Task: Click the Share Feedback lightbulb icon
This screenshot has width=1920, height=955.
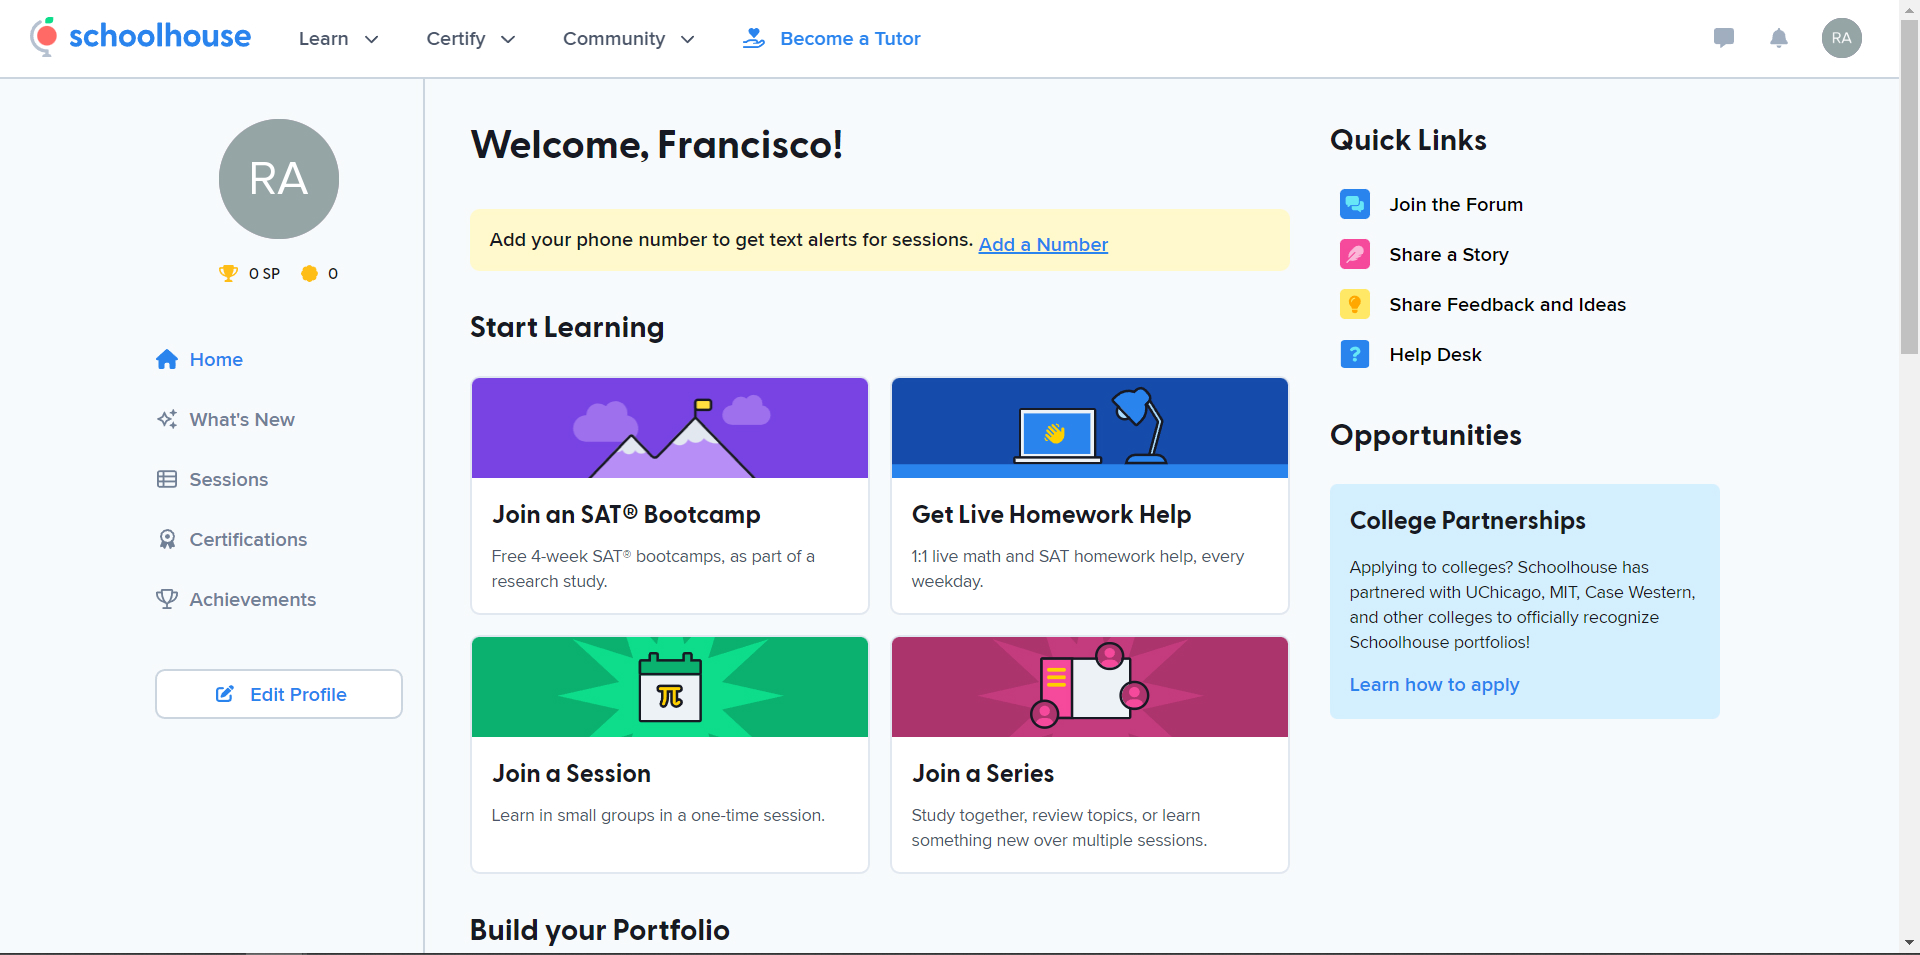Action: [x=1355, y=304]
